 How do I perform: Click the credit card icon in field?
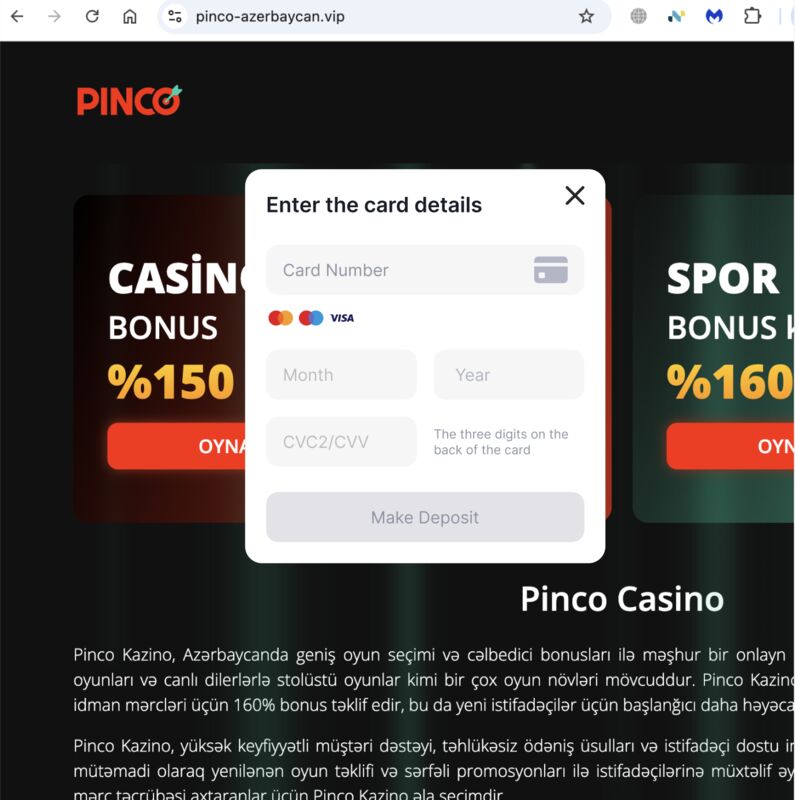(x=551, y=269)
